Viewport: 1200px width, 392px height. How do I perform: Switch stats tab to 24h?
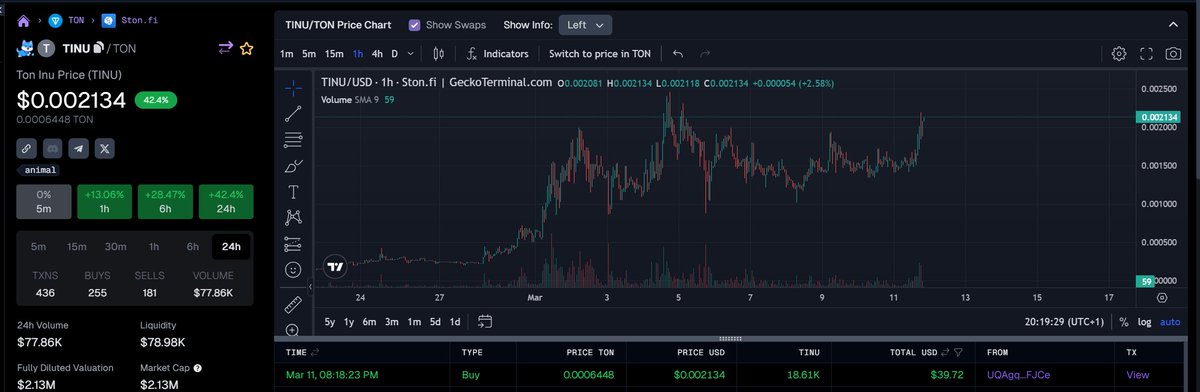click(x=231, y=246)
